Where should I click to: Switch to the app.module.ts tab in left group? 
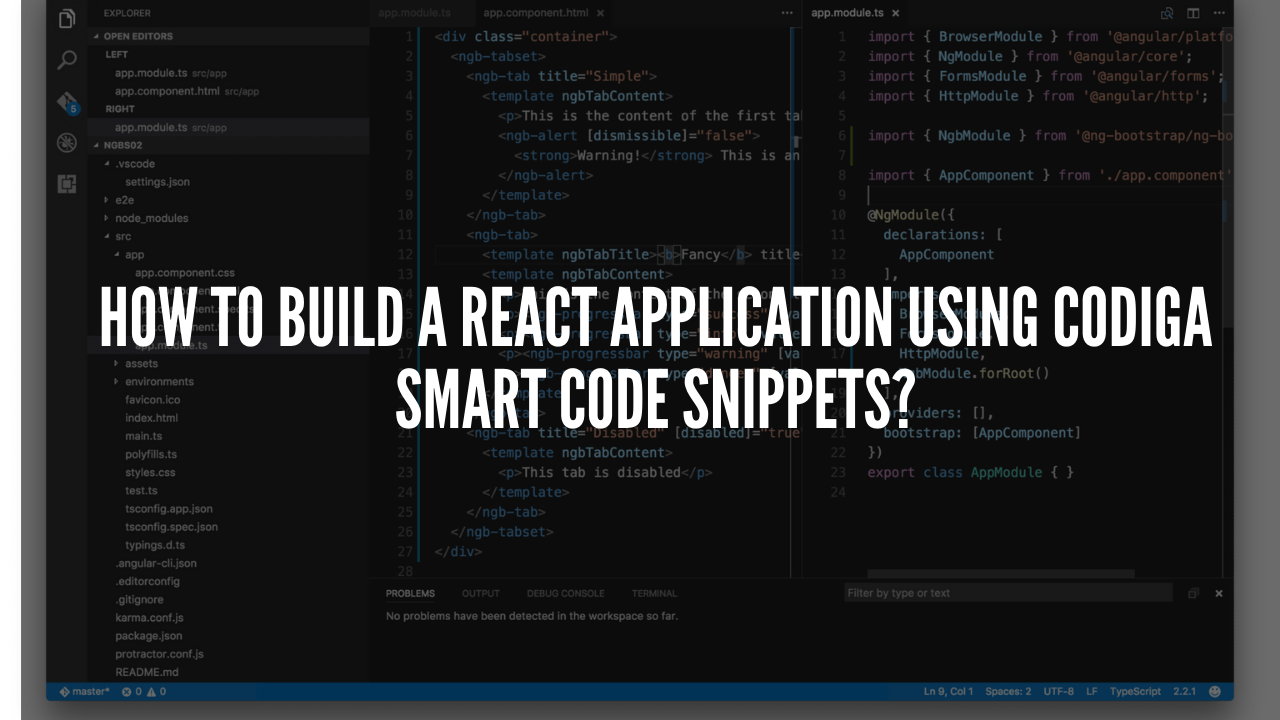tap(415, 14)
